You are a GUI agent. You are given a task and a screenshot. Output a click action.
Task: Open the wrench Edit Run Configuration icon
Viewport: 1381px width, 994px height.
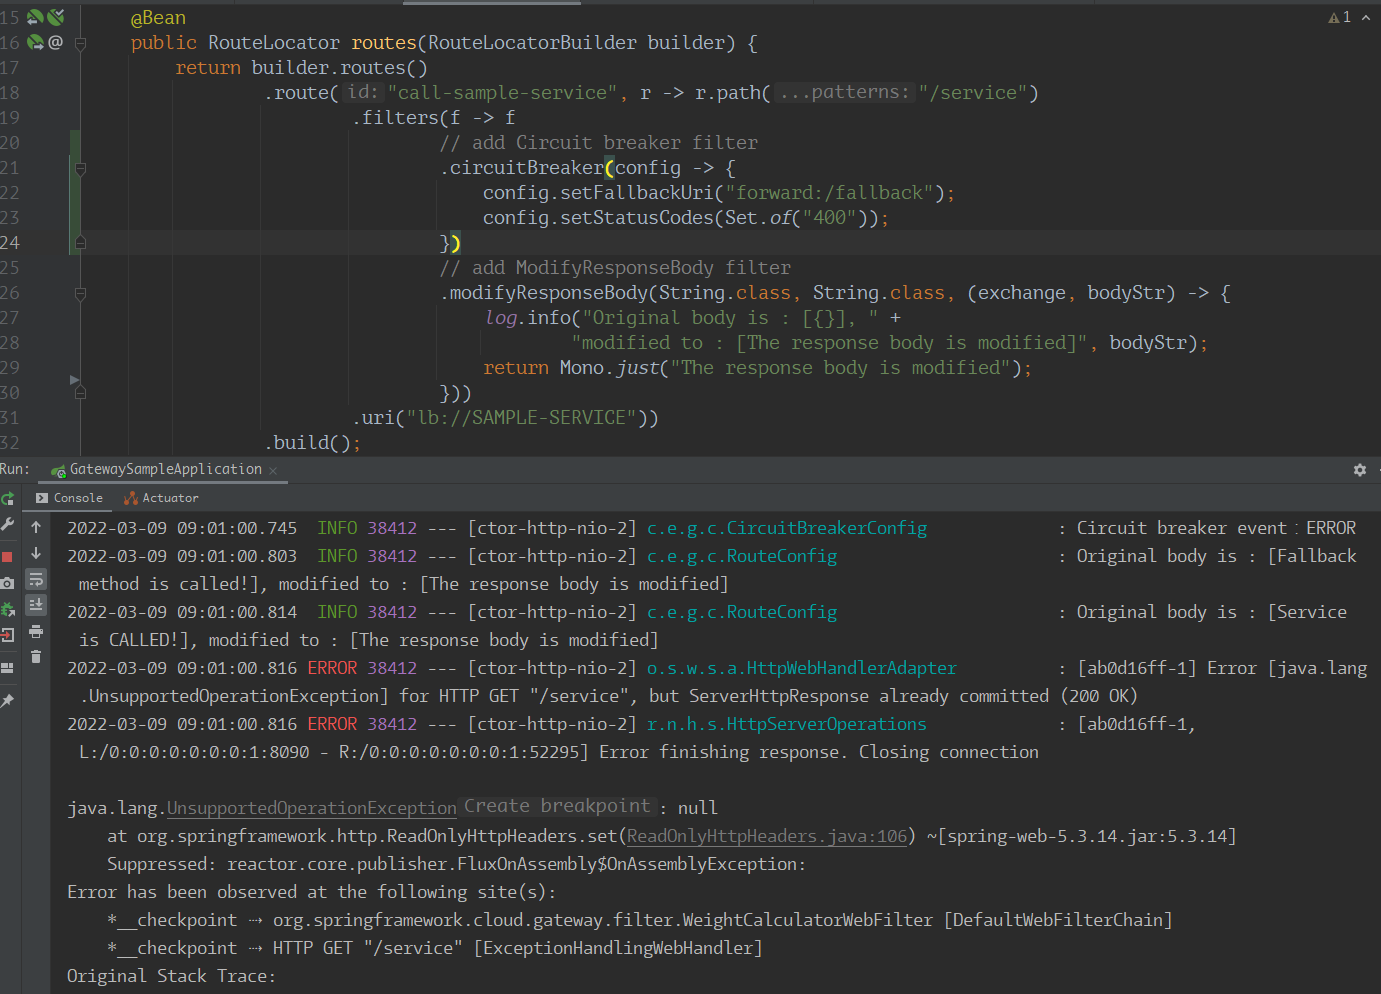(x=7, y=524)
